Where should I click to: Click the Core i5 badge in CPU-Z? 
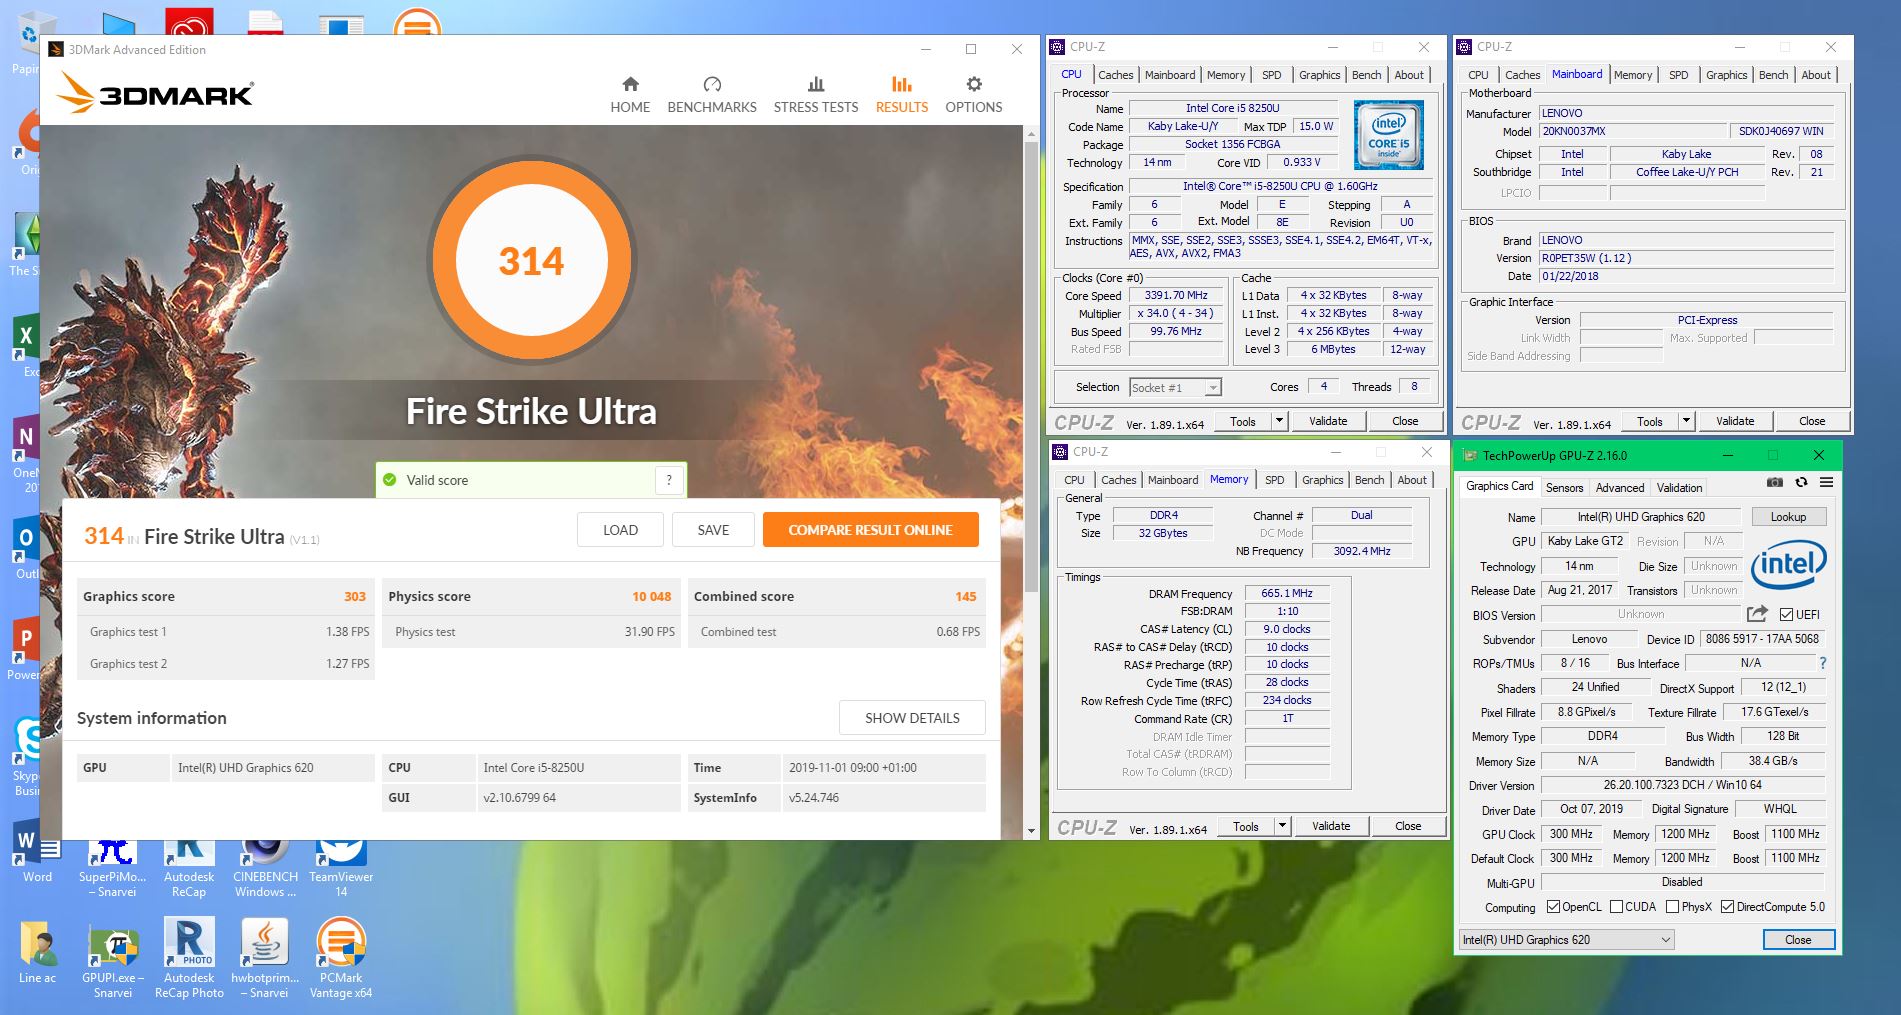tap(1389, 135)
